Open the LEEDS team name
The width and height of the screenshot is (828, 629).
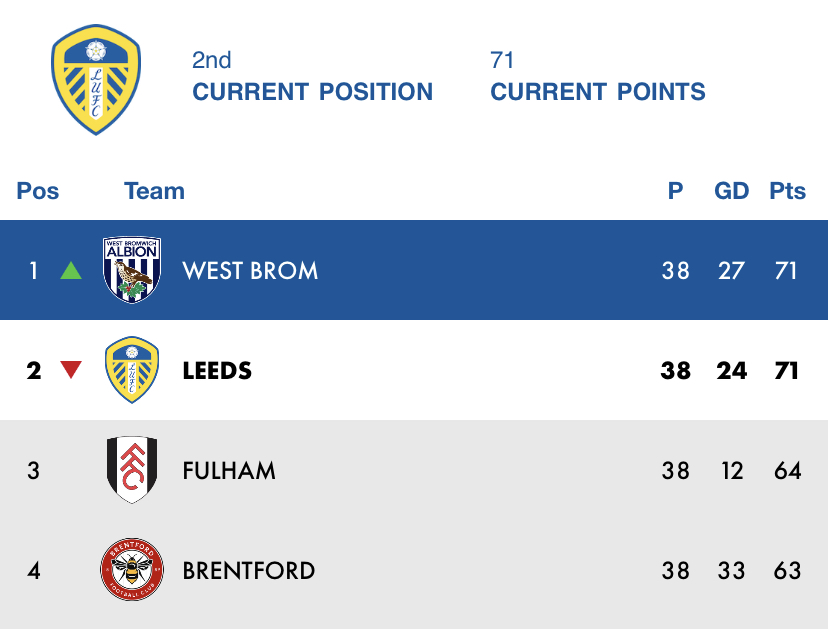click(217, 371)
